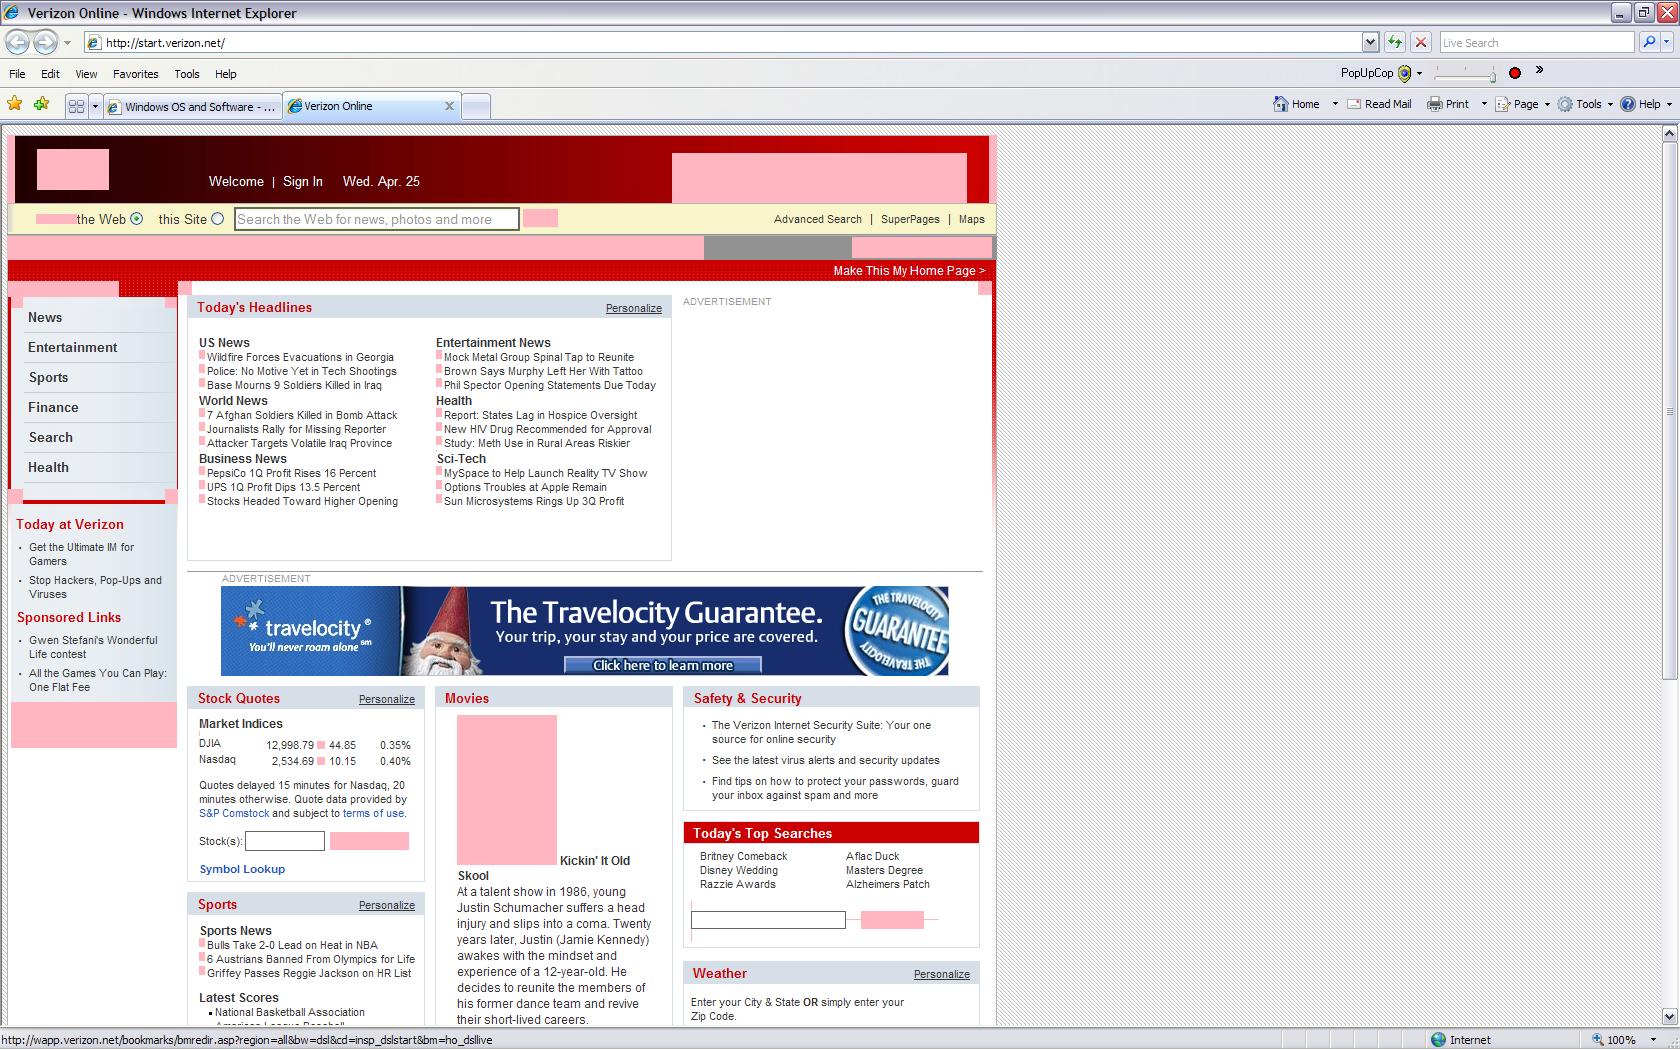Click in the Live Search box
Viewport: 1680px width, 1050px height.
point(1537,42)
